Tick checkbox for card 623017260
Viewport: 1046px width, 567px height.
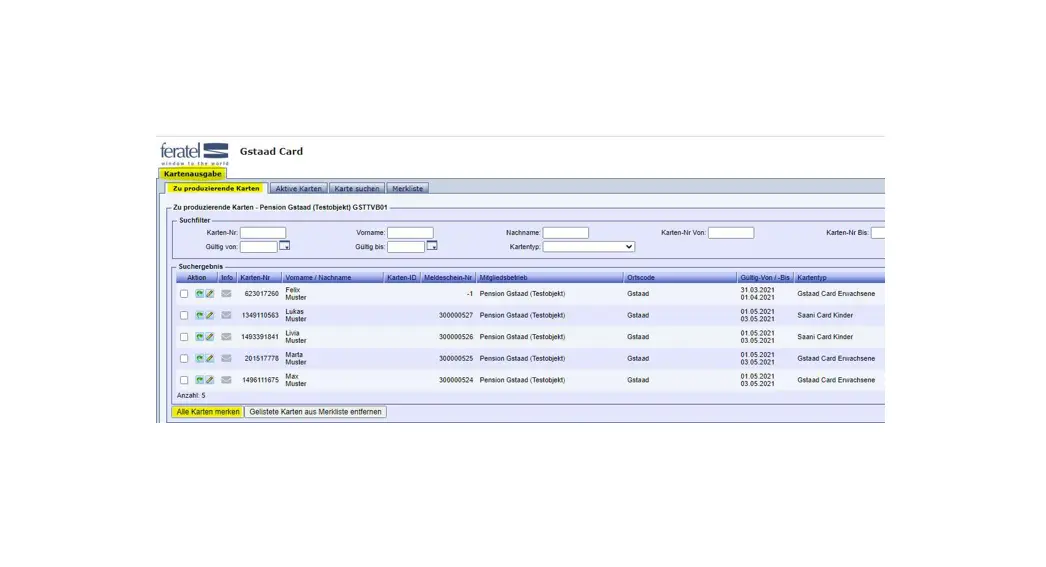184,294
